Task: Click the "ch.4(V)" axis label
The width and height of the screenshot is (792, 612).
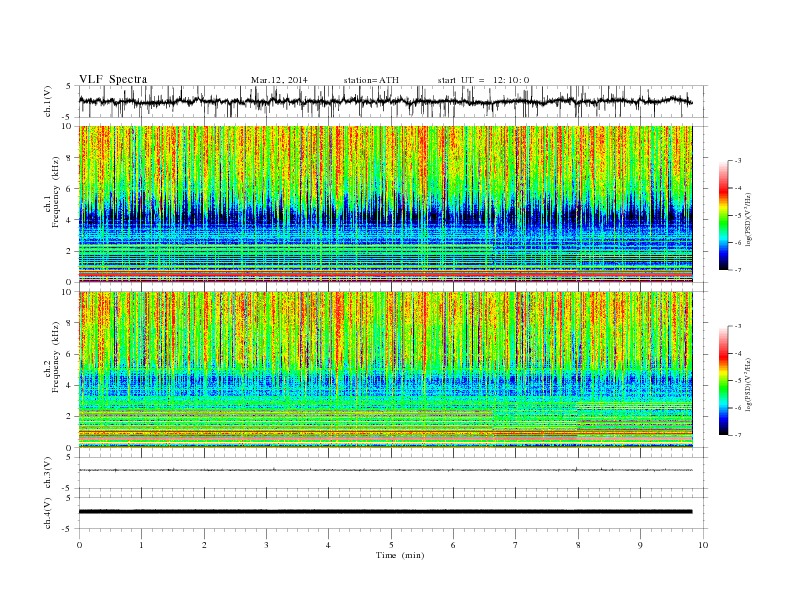Action: tap(48, 513)
